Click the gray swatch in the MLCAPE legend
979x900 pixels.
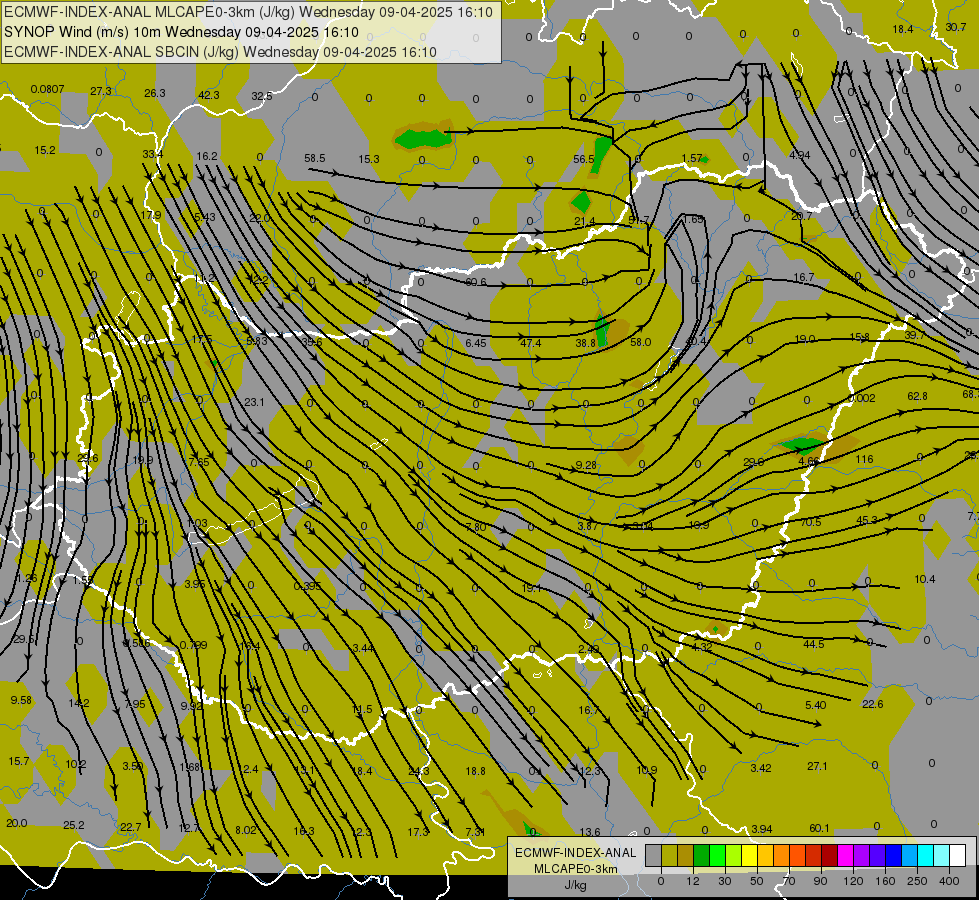[654, 855]
